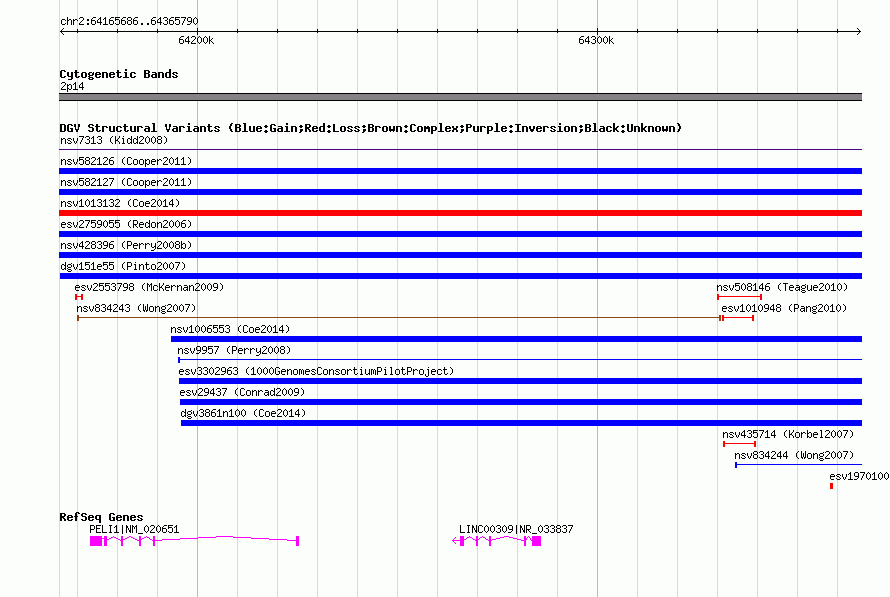The height and width of the screenshot is (597, 890).
Task: Open variant nsv428396 (Perry2008b) label
Action: [126, 245]
